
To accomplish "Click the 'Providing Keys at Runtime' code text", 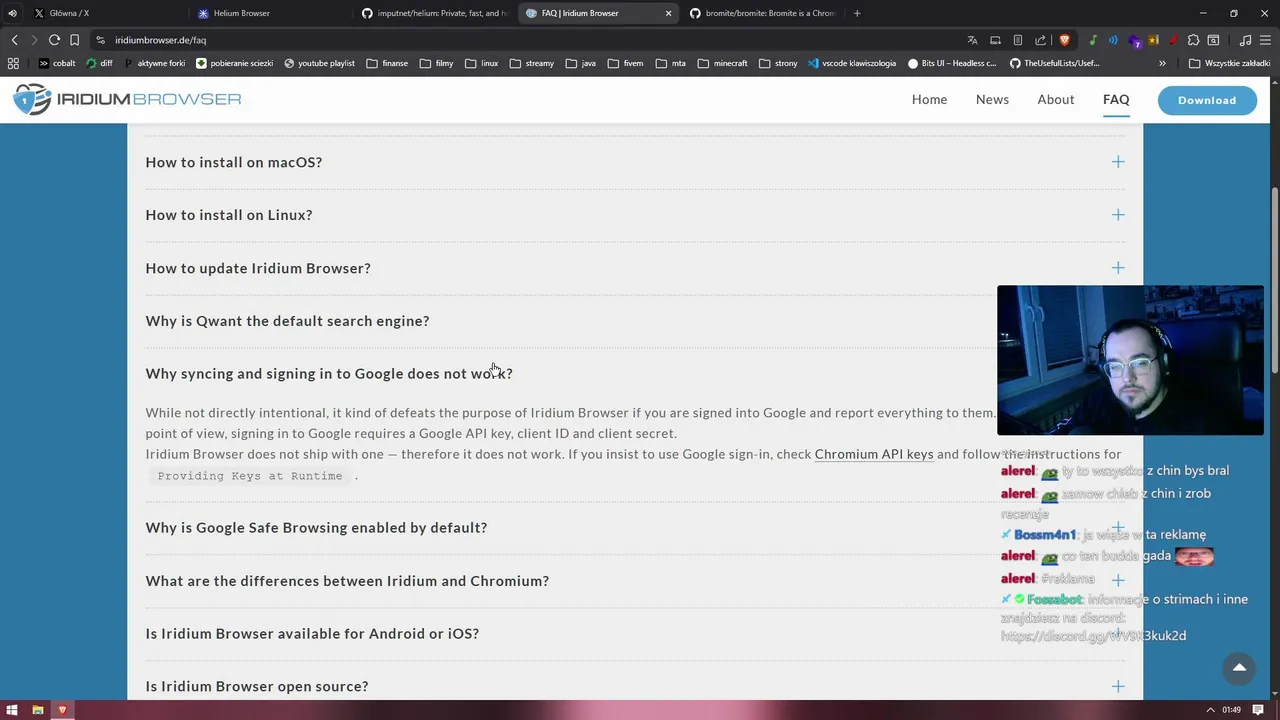I will (250, 476).
